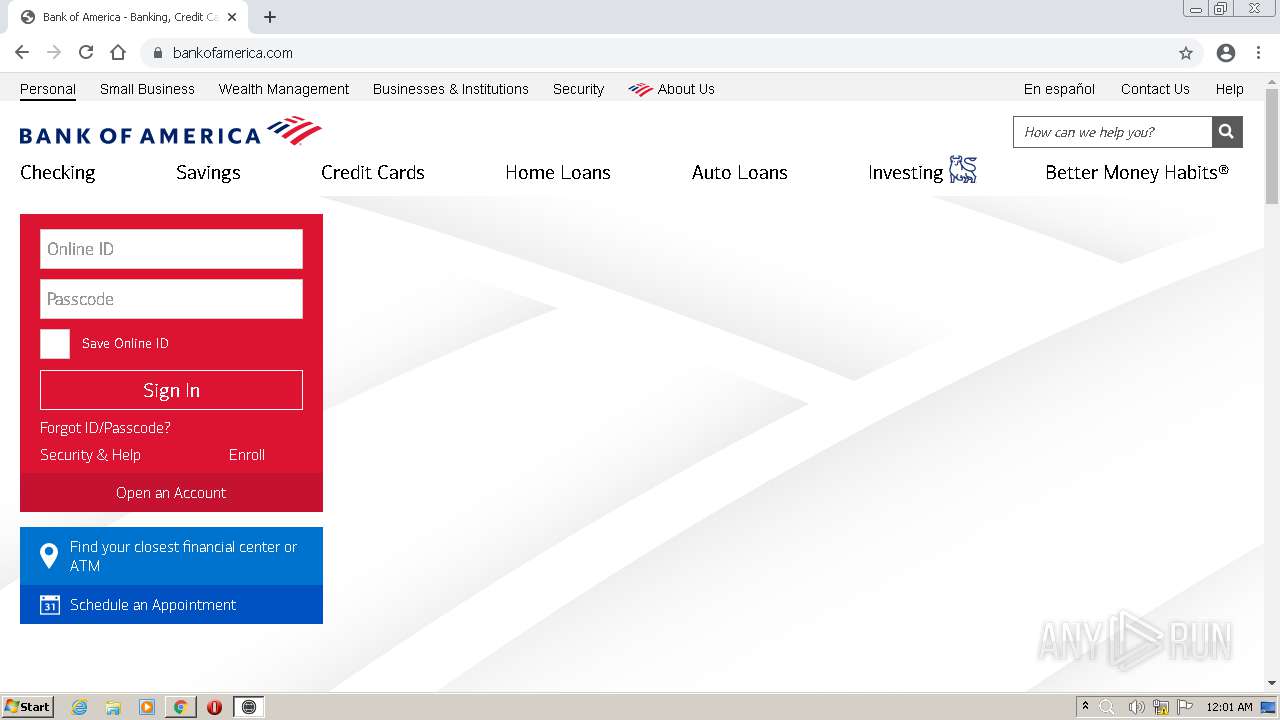Bookmark the page with the star icon
1280x720 pixels.
[x=1186, y=53]
